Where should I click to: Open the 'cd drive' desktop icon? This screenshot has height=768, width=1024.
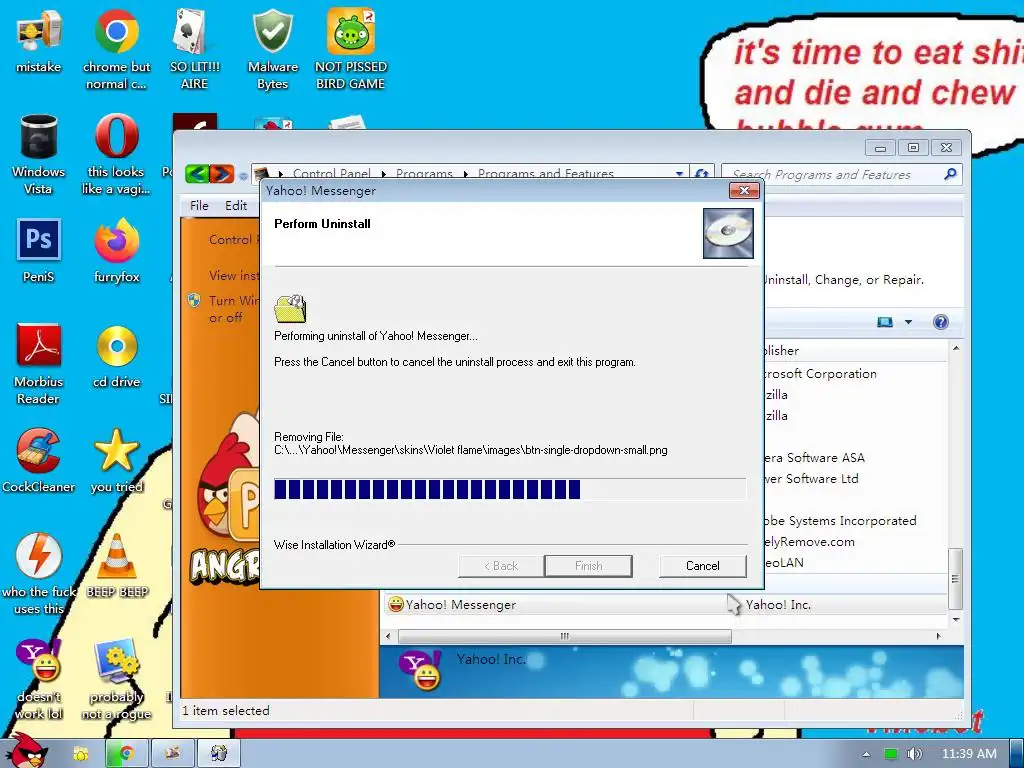(x=116, y=356)
